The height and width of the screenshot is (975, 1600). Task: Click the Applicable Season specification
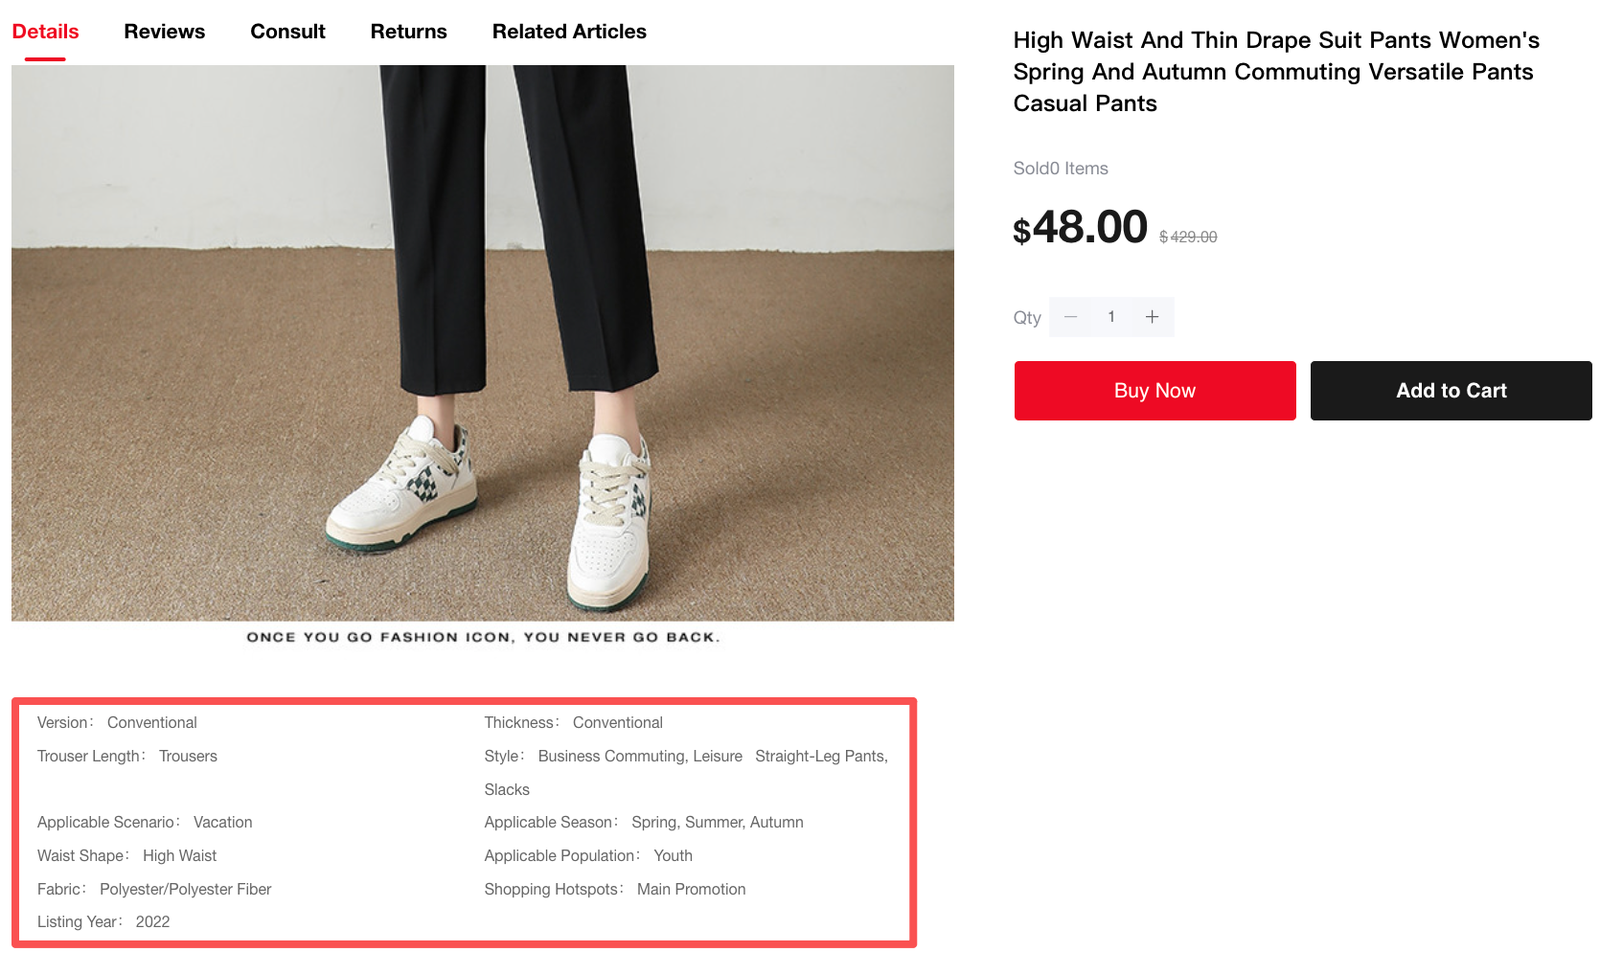[x=643, y=822]
